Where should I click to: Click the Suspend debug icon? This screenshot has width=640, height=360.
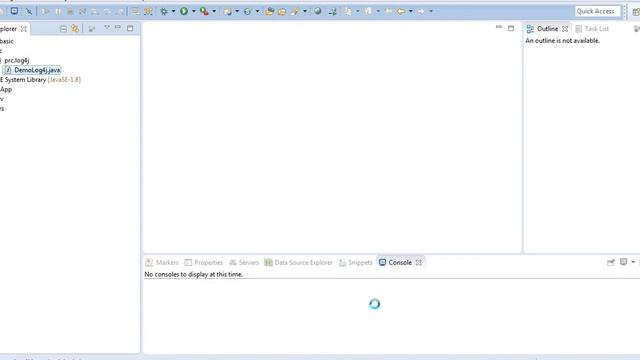pyautogui.click(x=58, y=11)
